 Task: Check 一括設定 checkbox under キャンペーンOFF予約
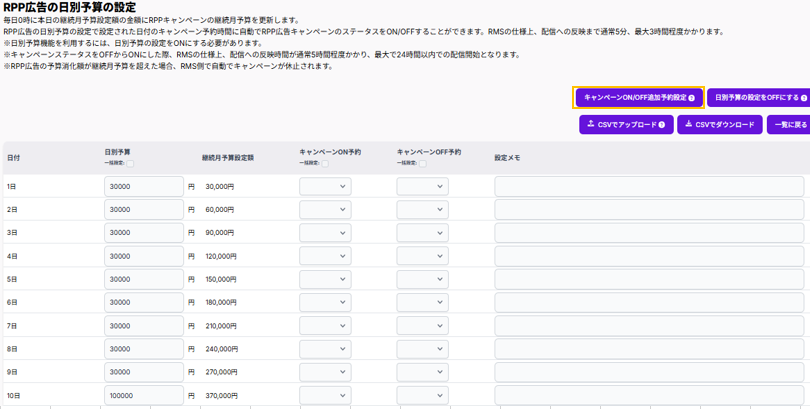tap(422, 163)
